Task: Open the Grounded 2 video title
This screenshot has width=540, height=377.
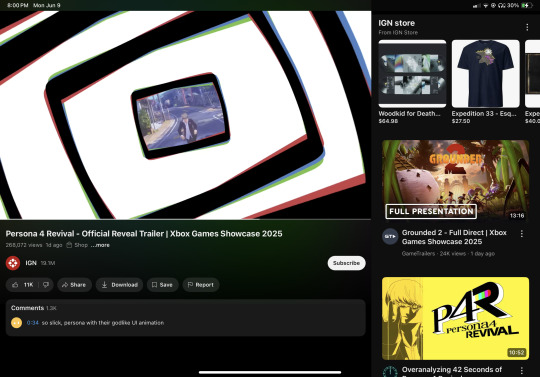Action: [x=454, y=237]
